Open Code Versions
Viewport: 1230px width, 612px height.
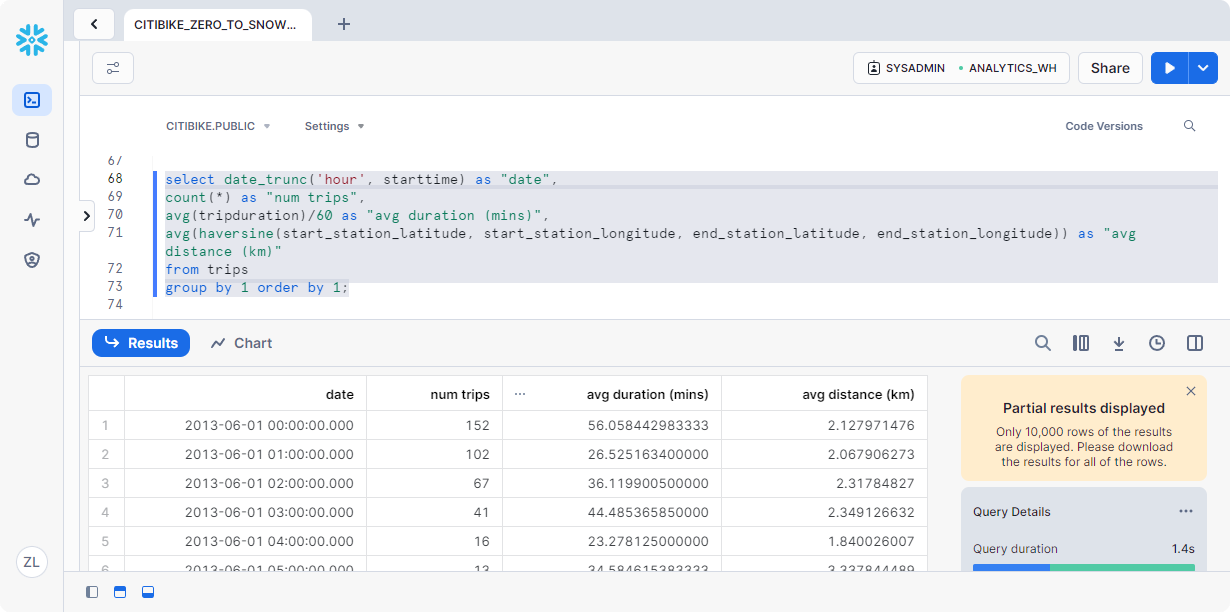tap(1104, 126)
